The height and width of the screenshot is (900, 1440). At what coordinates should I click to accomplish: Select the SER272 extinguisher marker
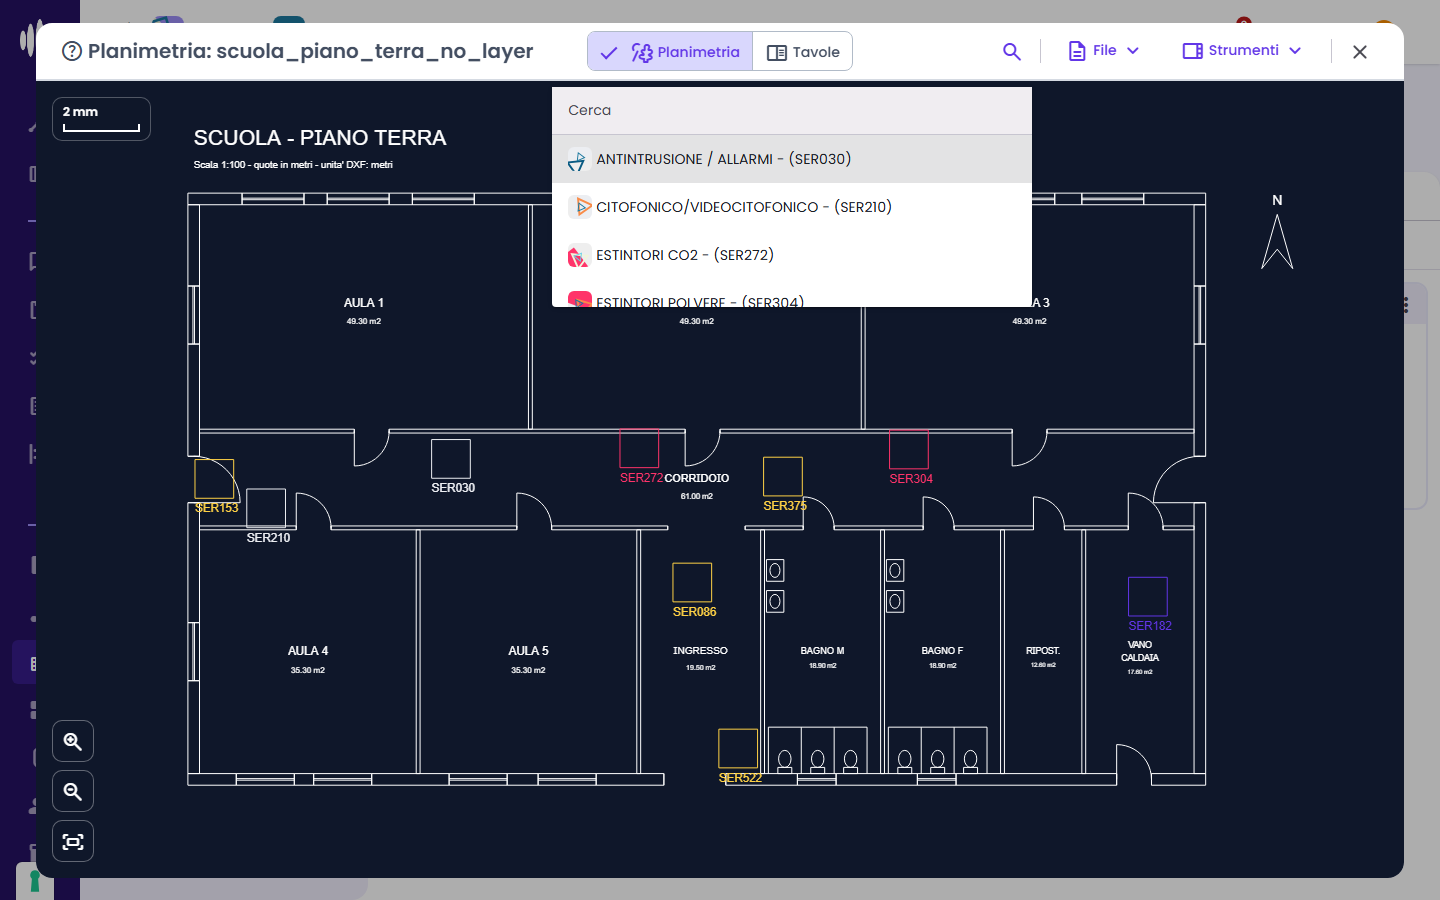[639, 449]
